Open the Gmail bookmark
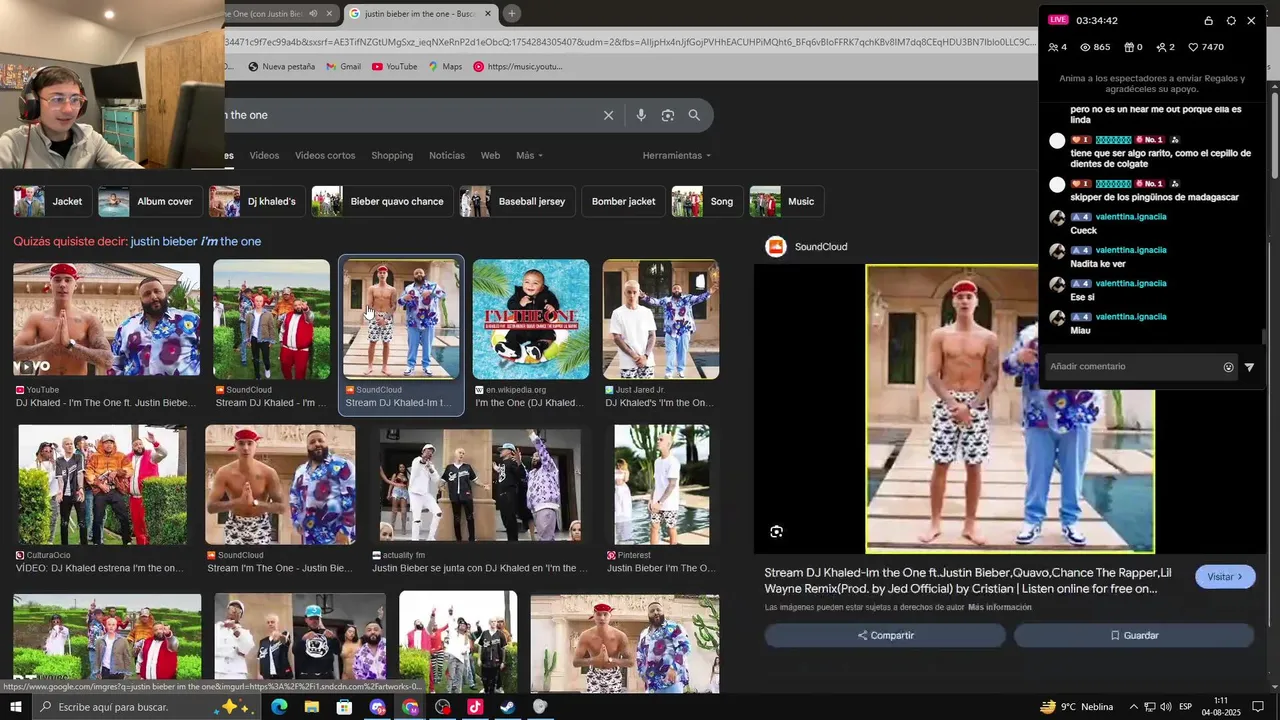Image resolution: width=1280 pixels, height=720 pixels. coord(343,67)
